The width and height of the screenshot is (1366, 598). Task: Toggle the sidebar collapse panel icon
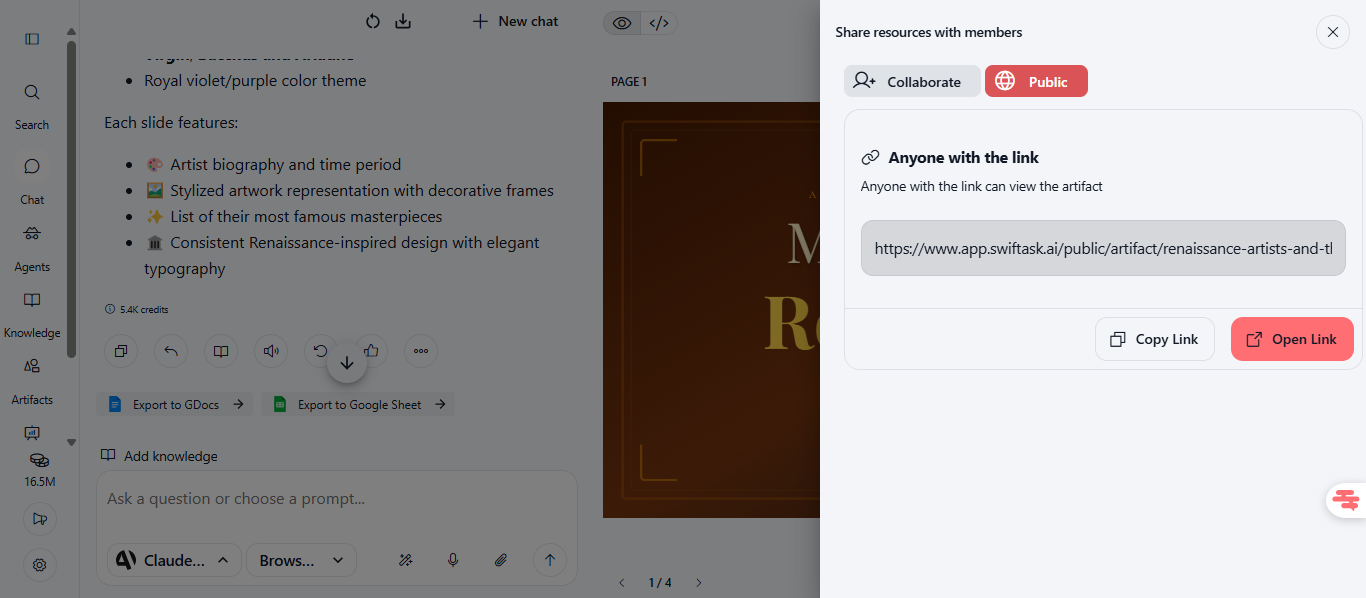[32, 39]
